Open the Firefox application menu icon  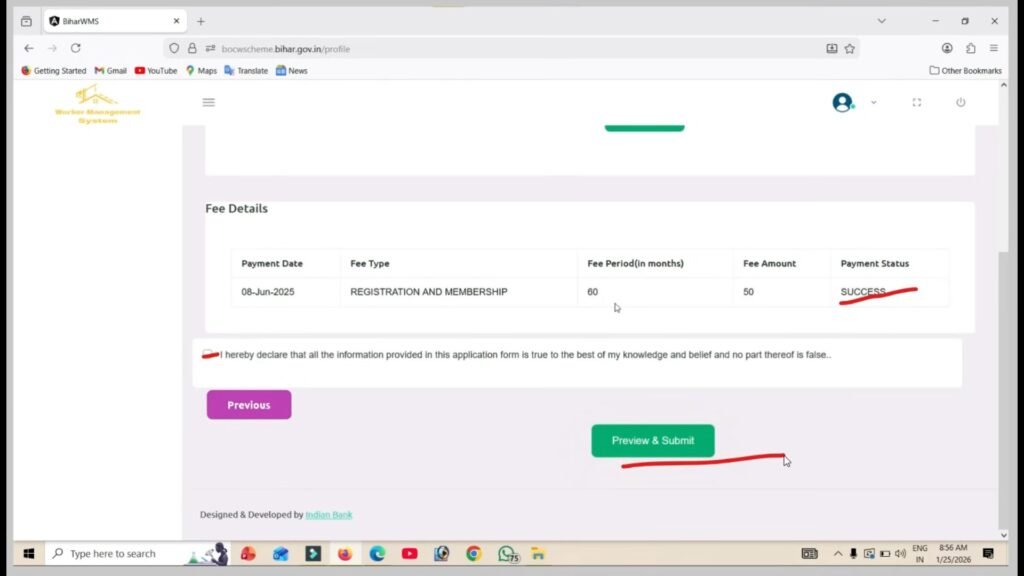993,47
